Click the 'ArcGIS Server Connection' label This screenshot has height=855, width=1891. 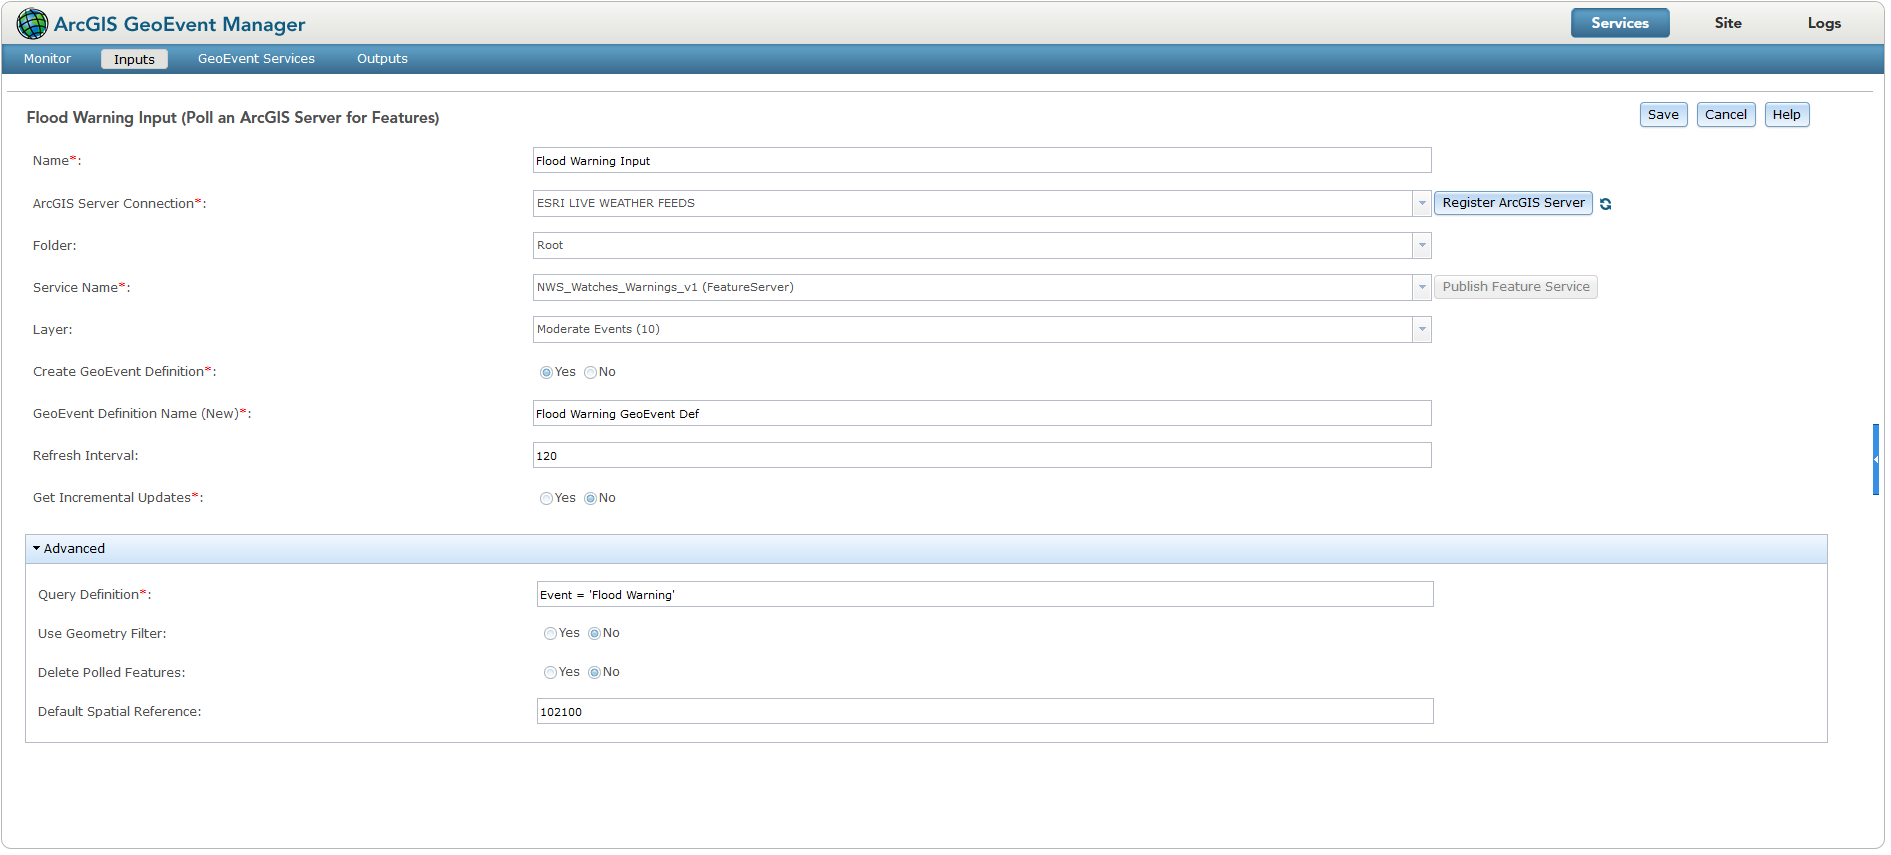(120, 204)
